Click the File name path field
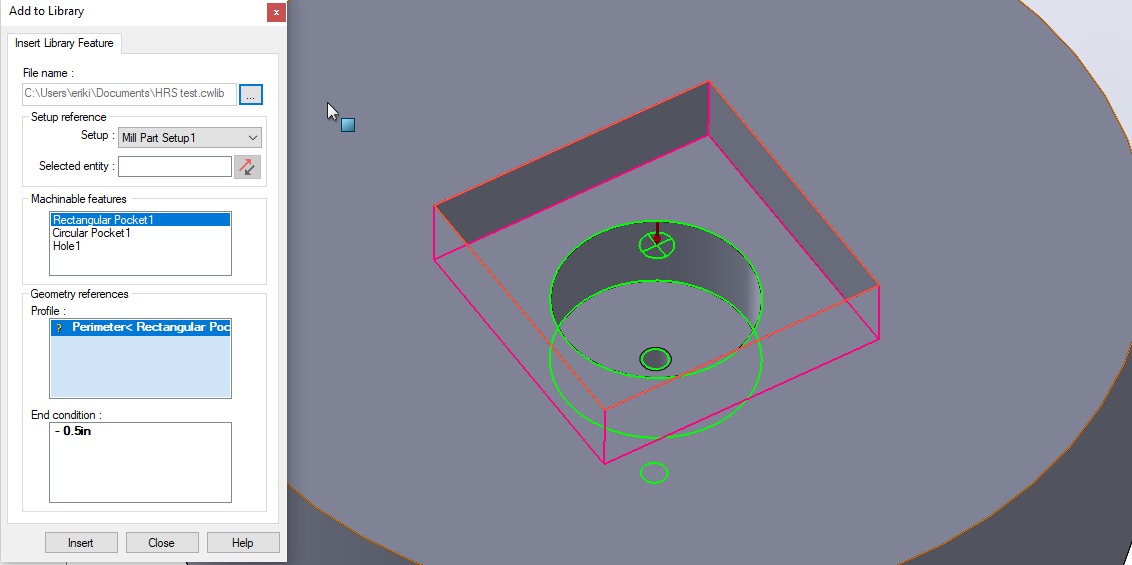Image resolution: width=1132 pixels, height=565 pixels. 129,94
